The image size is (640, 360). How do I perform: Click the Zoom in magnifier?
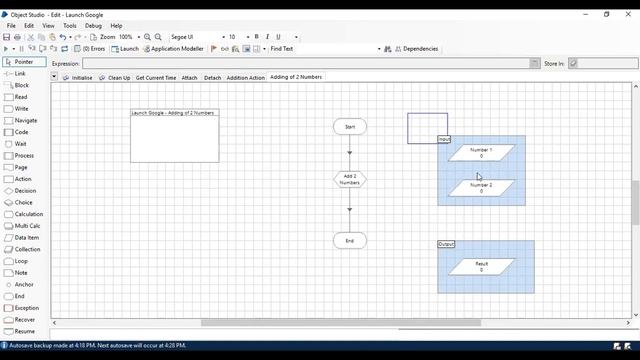click(x=147, y=37)
